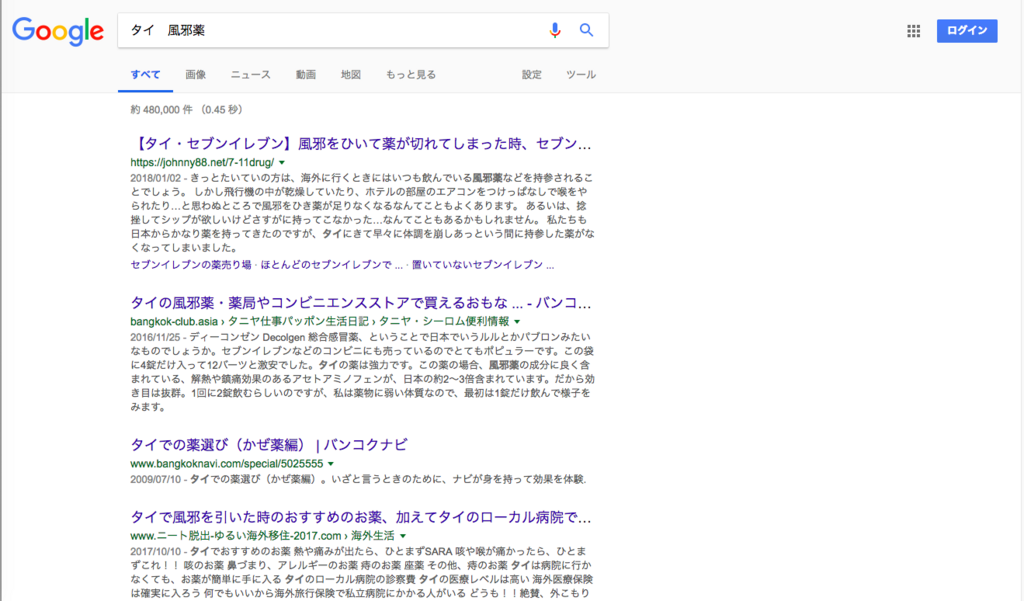Open the 【タイ・セブンイレブン】 result title
1024x601 pixels.
click(361, 144)
